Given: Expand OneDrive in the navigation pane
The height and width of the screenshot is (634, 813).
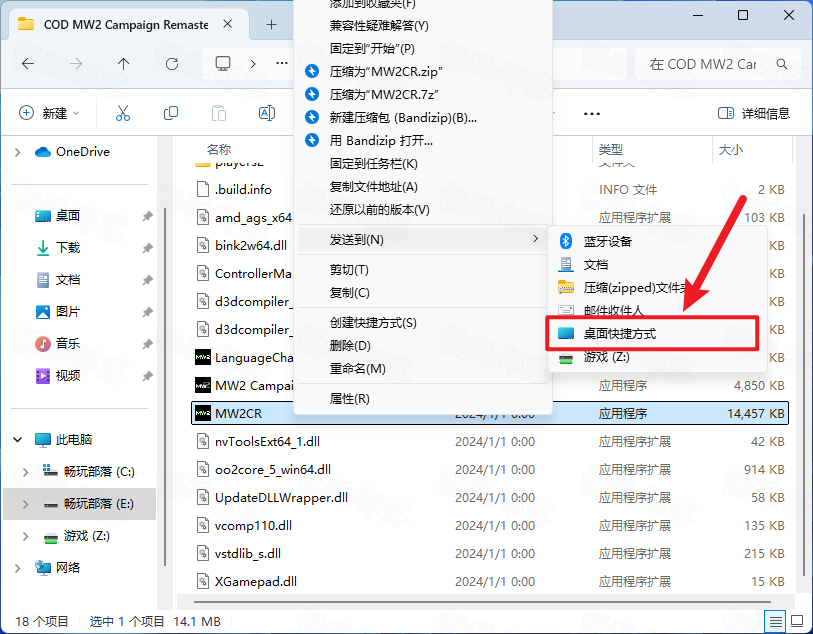Looking at the screenshot, I should (18, 152).
